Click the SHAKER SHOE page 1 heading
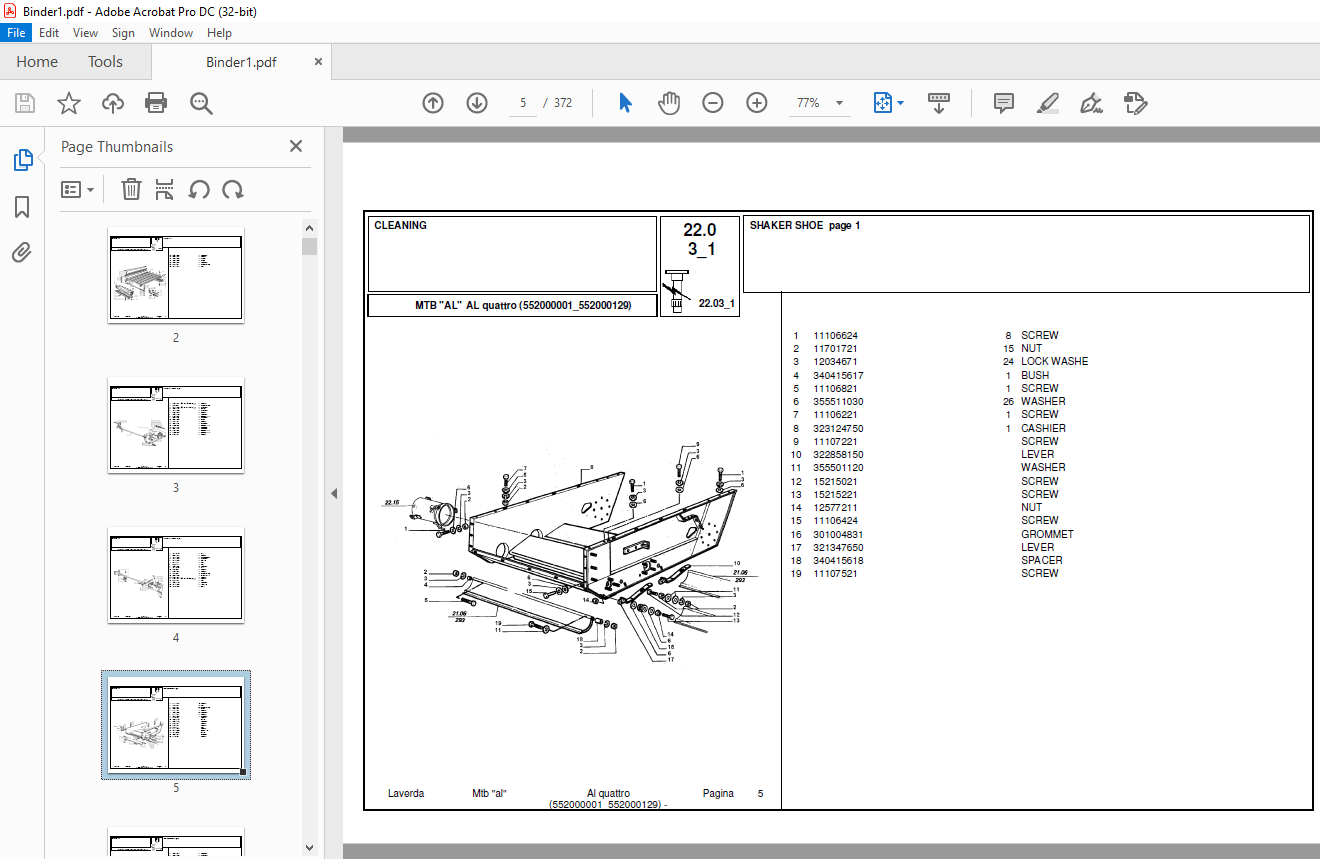 pos(805,226)
